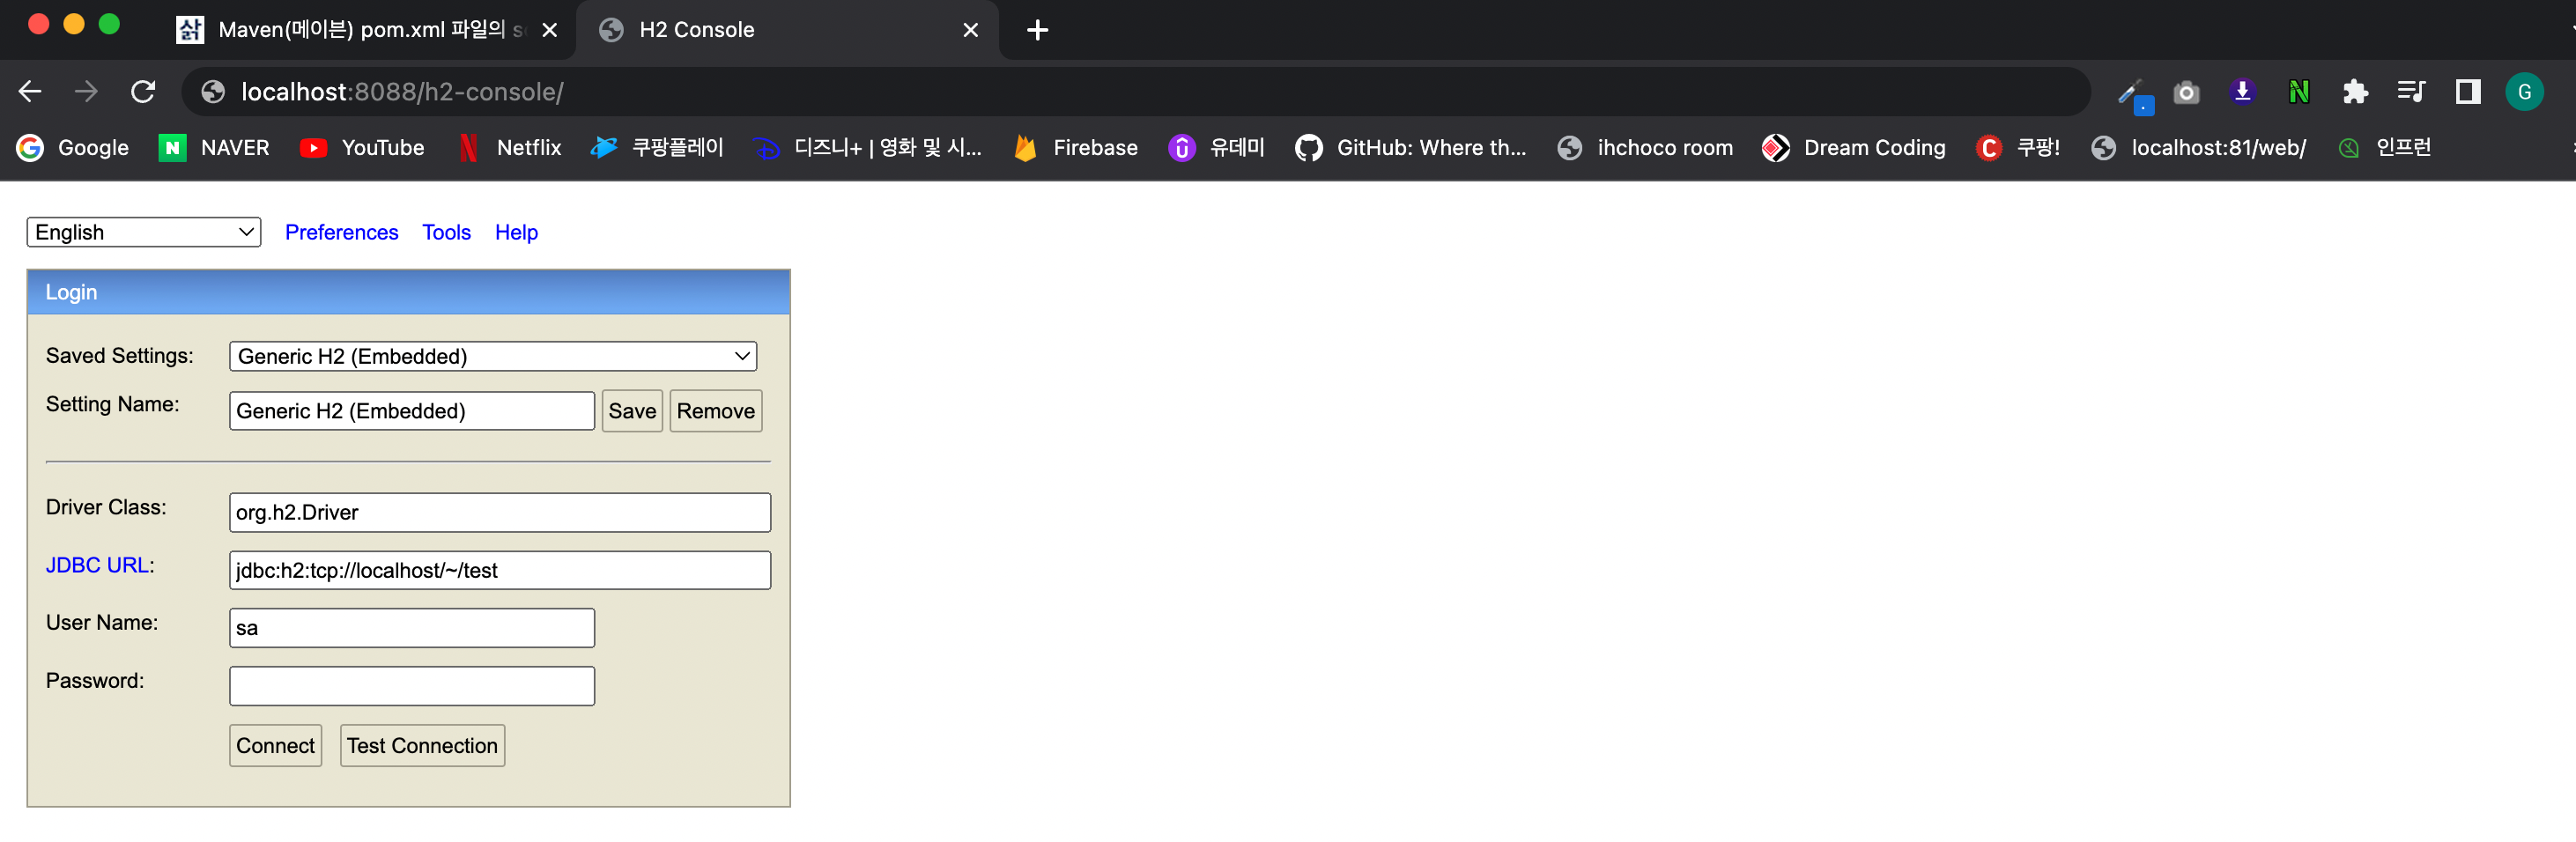Click the Password field
The image size is (2576, 842).
point(412,686)
